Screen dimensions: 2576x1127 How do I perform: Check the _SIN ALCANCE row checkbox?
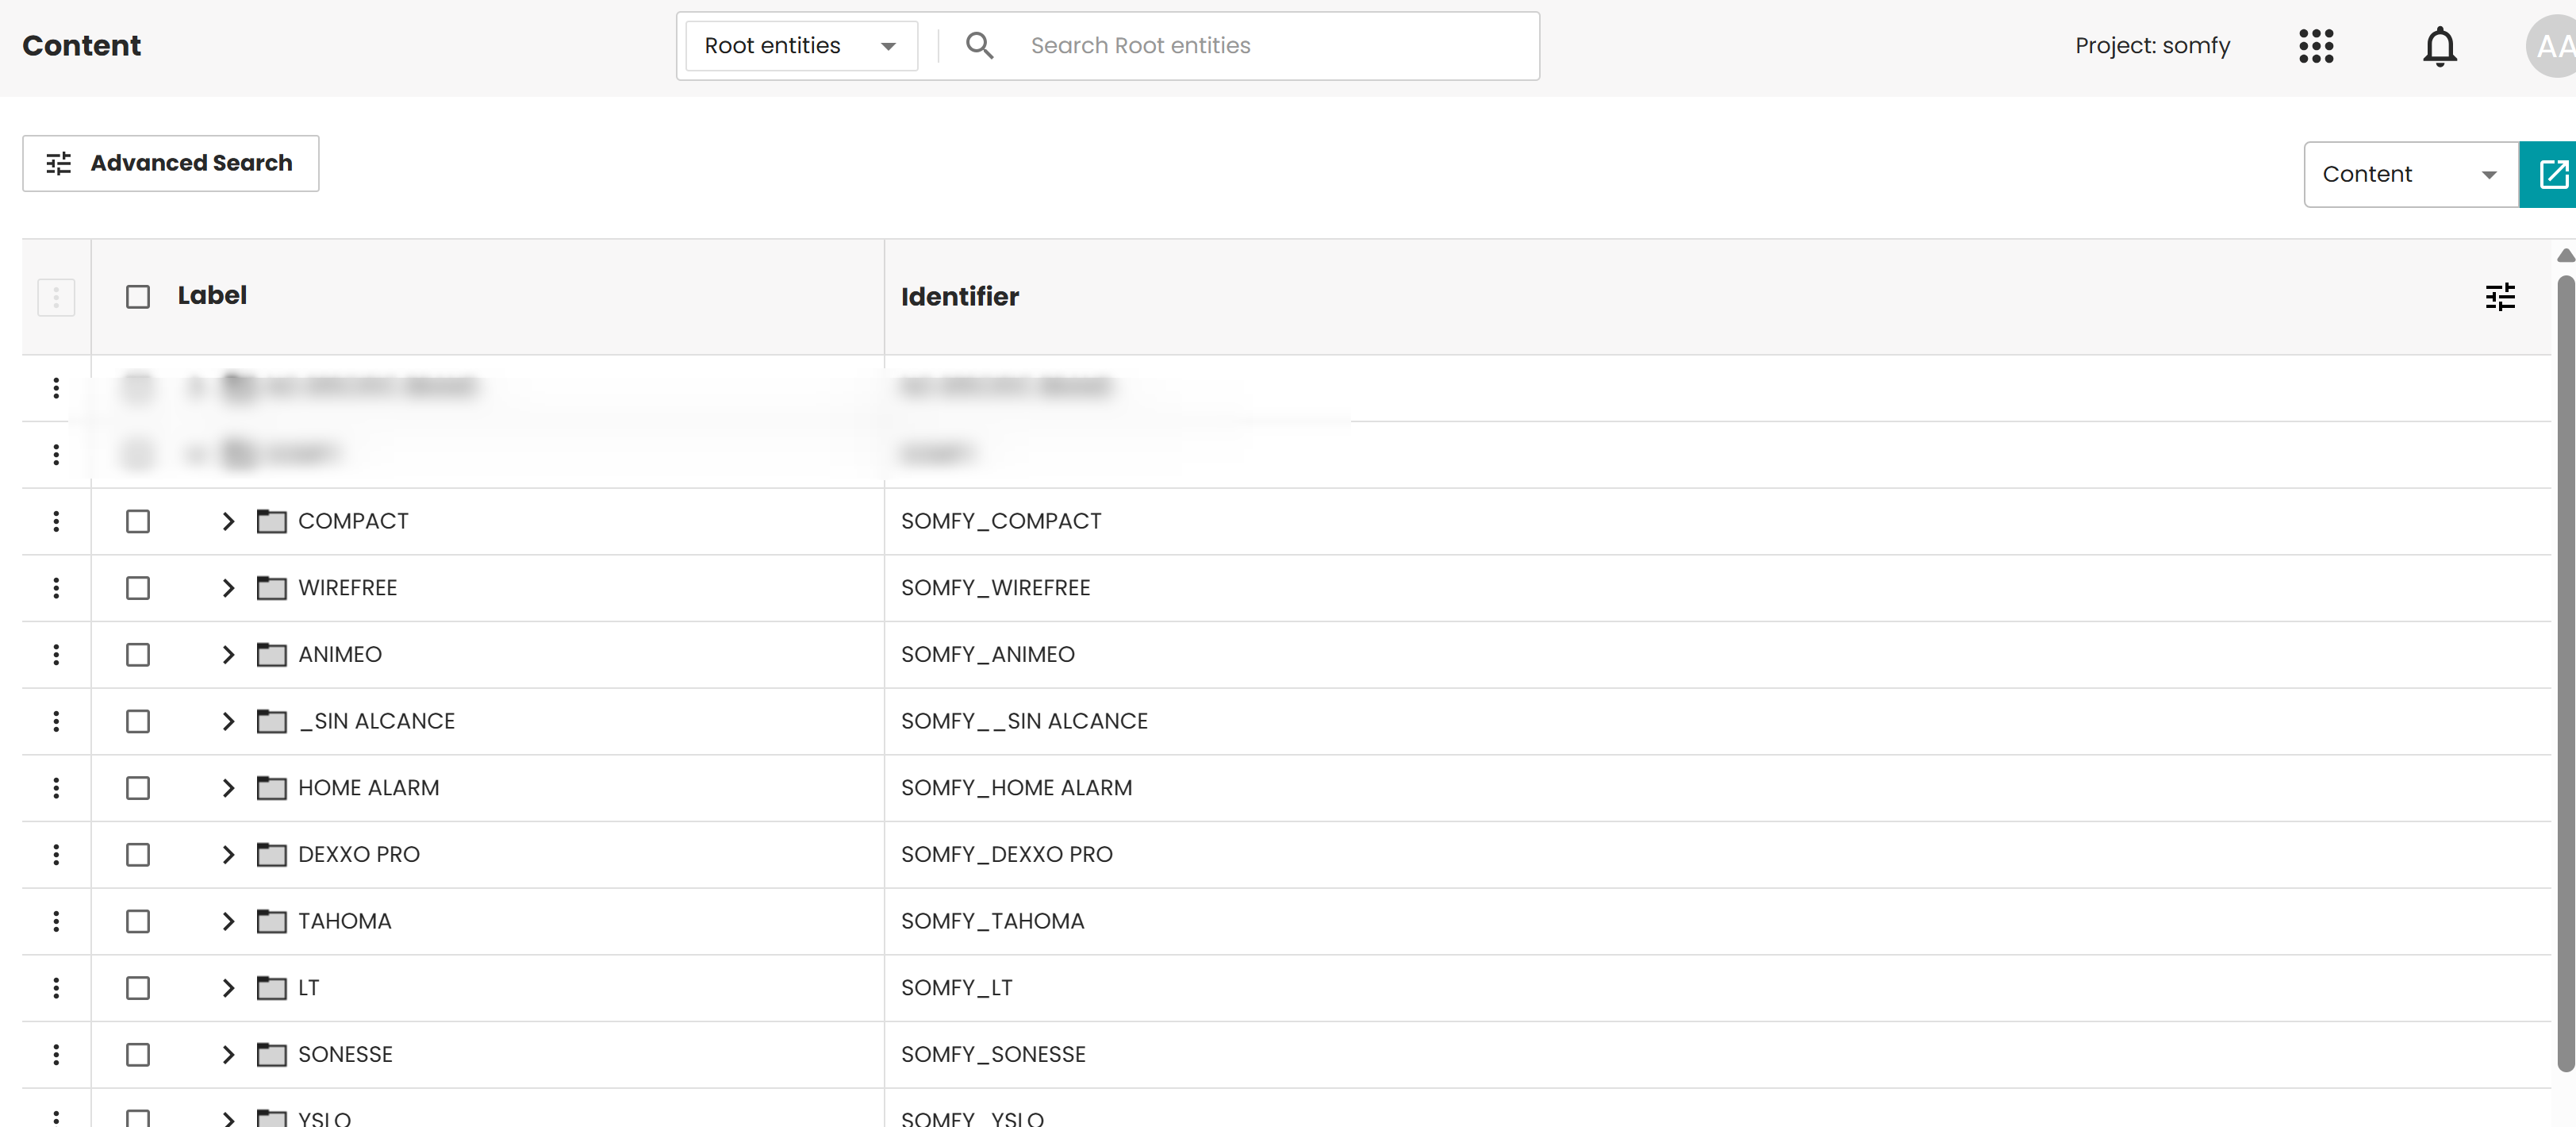click(138, 721)
